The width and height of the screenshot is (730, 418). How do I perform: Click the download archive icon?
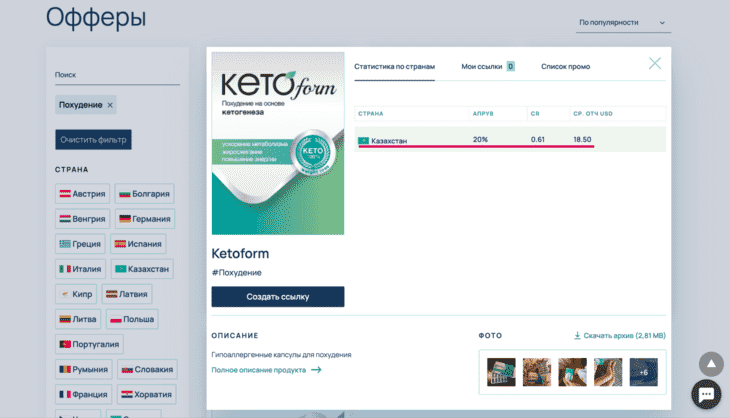point(577,335)
